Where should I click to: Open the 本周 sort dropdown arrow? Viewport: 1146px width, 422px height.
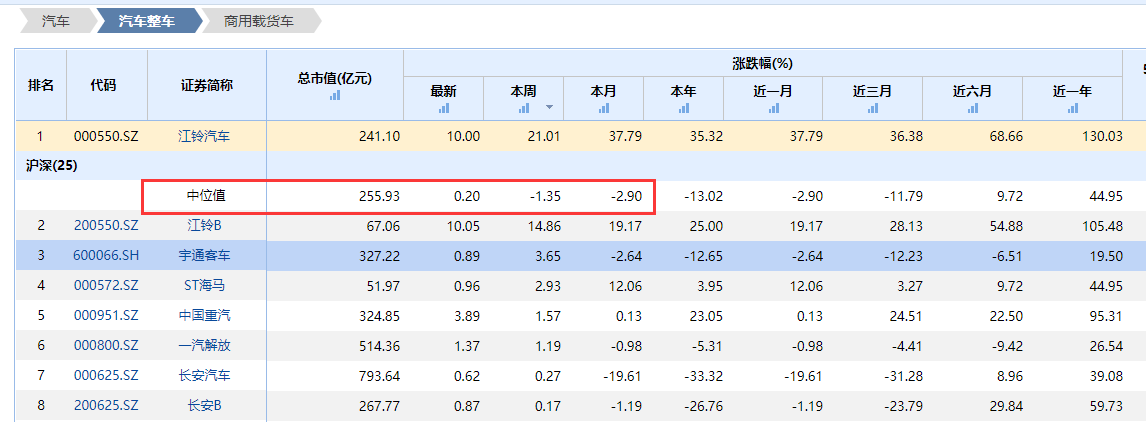coord(549,108)
